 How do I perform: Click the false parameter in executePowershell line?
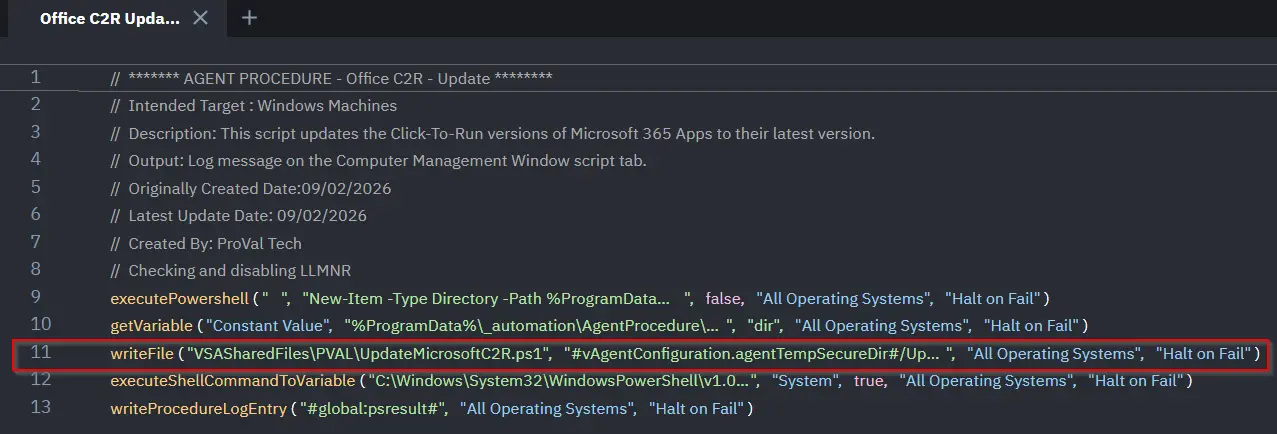[723, 299]
